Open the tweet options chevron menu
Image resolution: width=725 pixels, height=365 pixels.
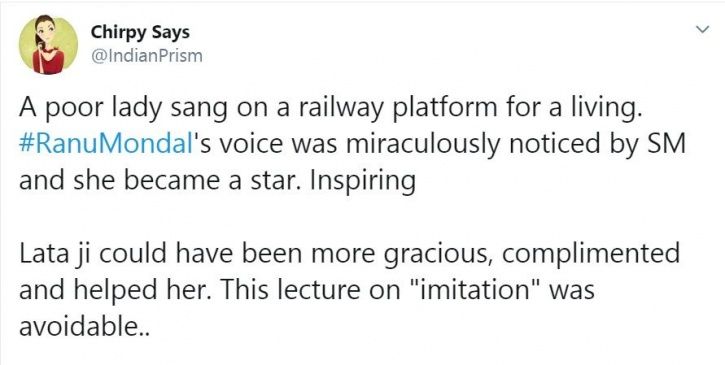point(702,30)
